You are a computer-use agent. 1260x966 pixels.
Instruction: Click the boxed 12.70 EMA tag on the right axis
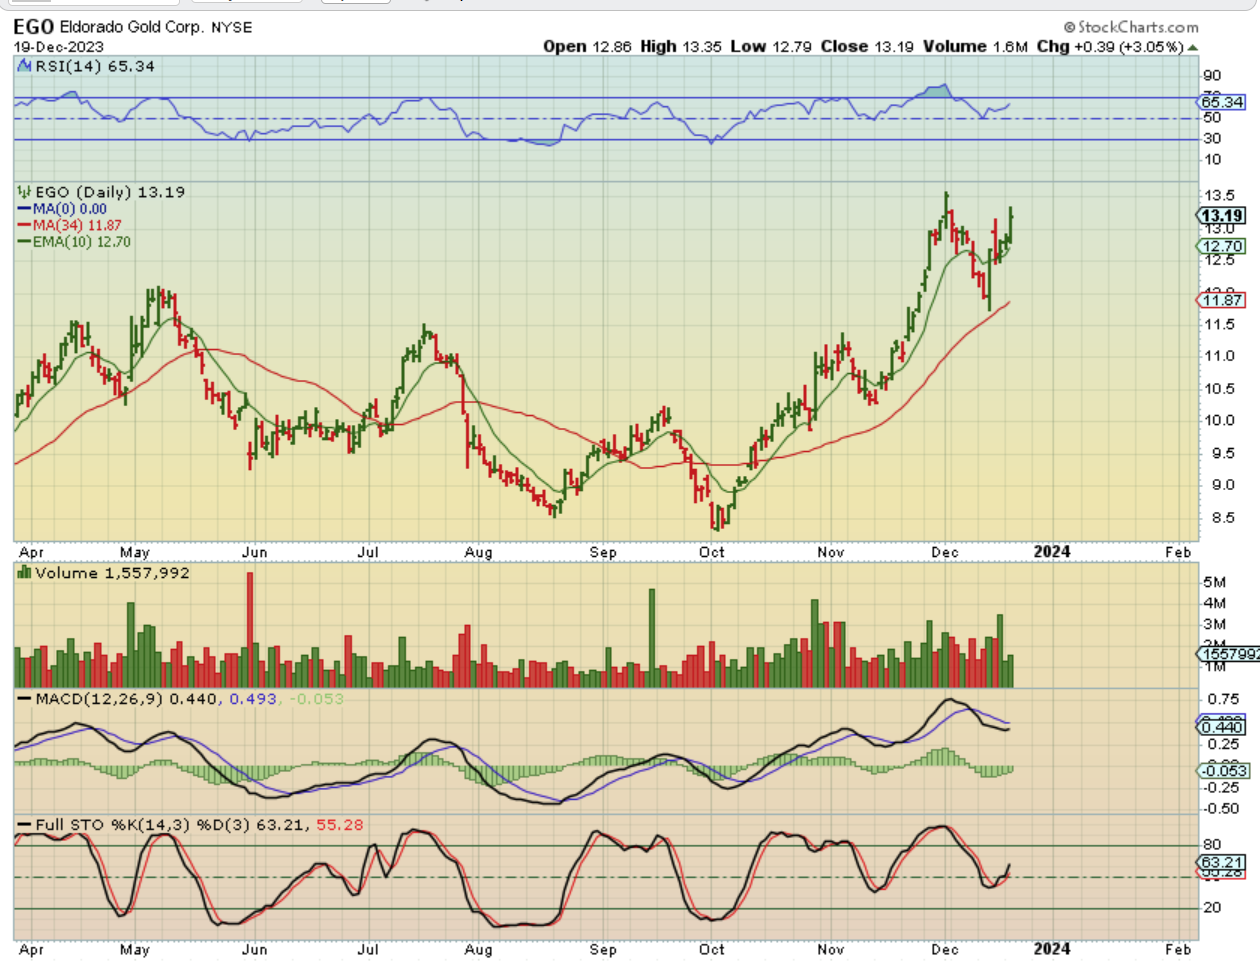tap(1222, 246)
